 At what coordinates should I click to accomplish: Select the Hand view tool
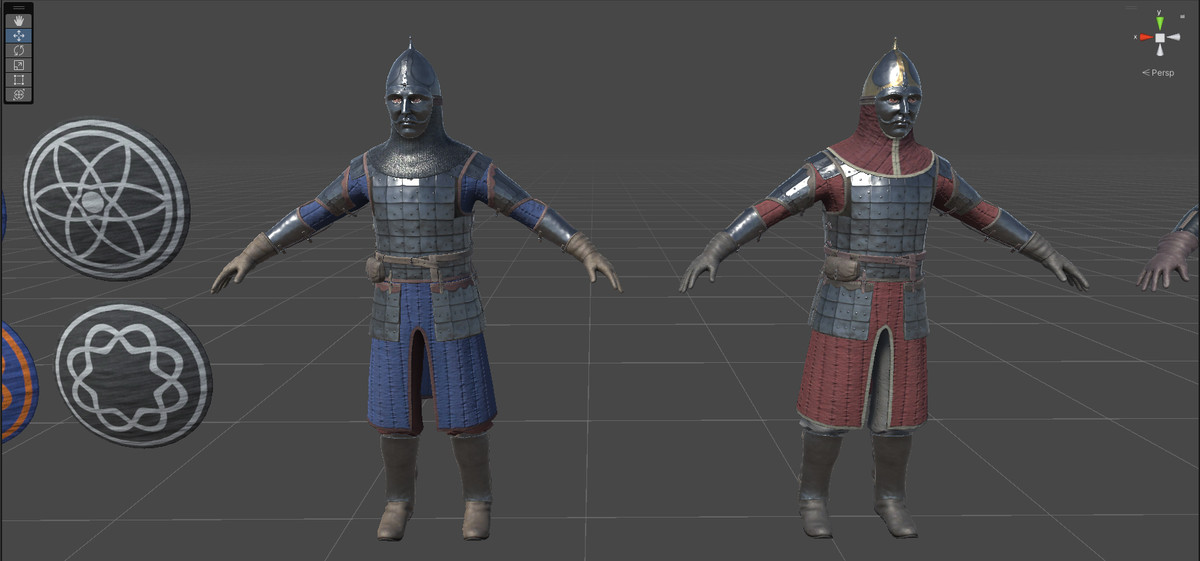[18, 21]
